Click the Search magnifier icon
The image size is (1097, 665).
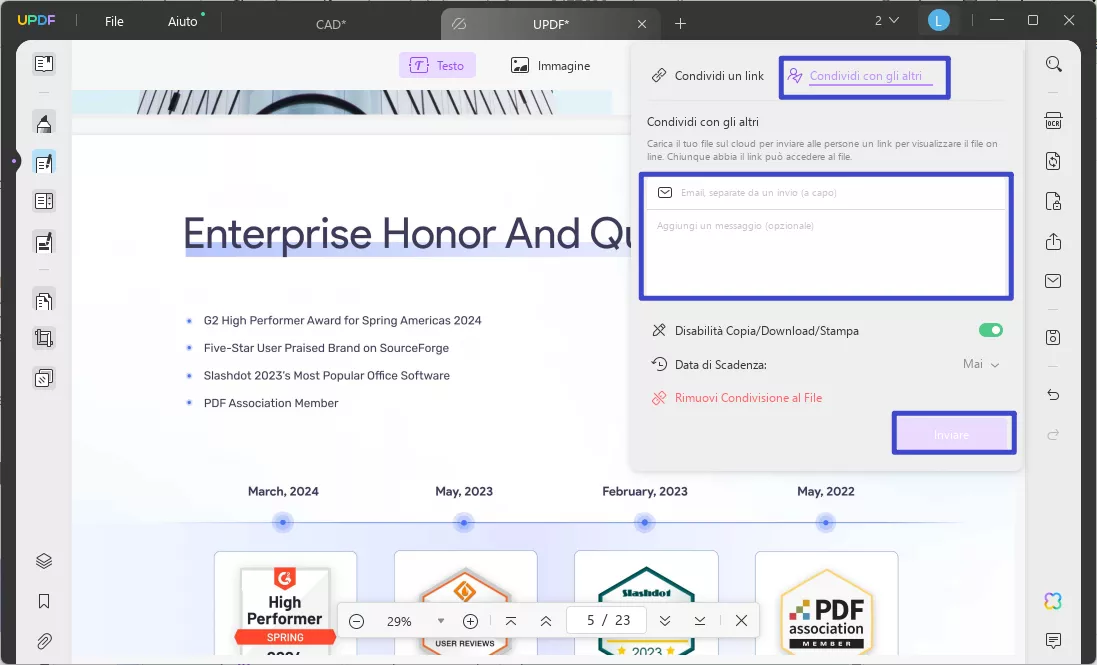1054,64
